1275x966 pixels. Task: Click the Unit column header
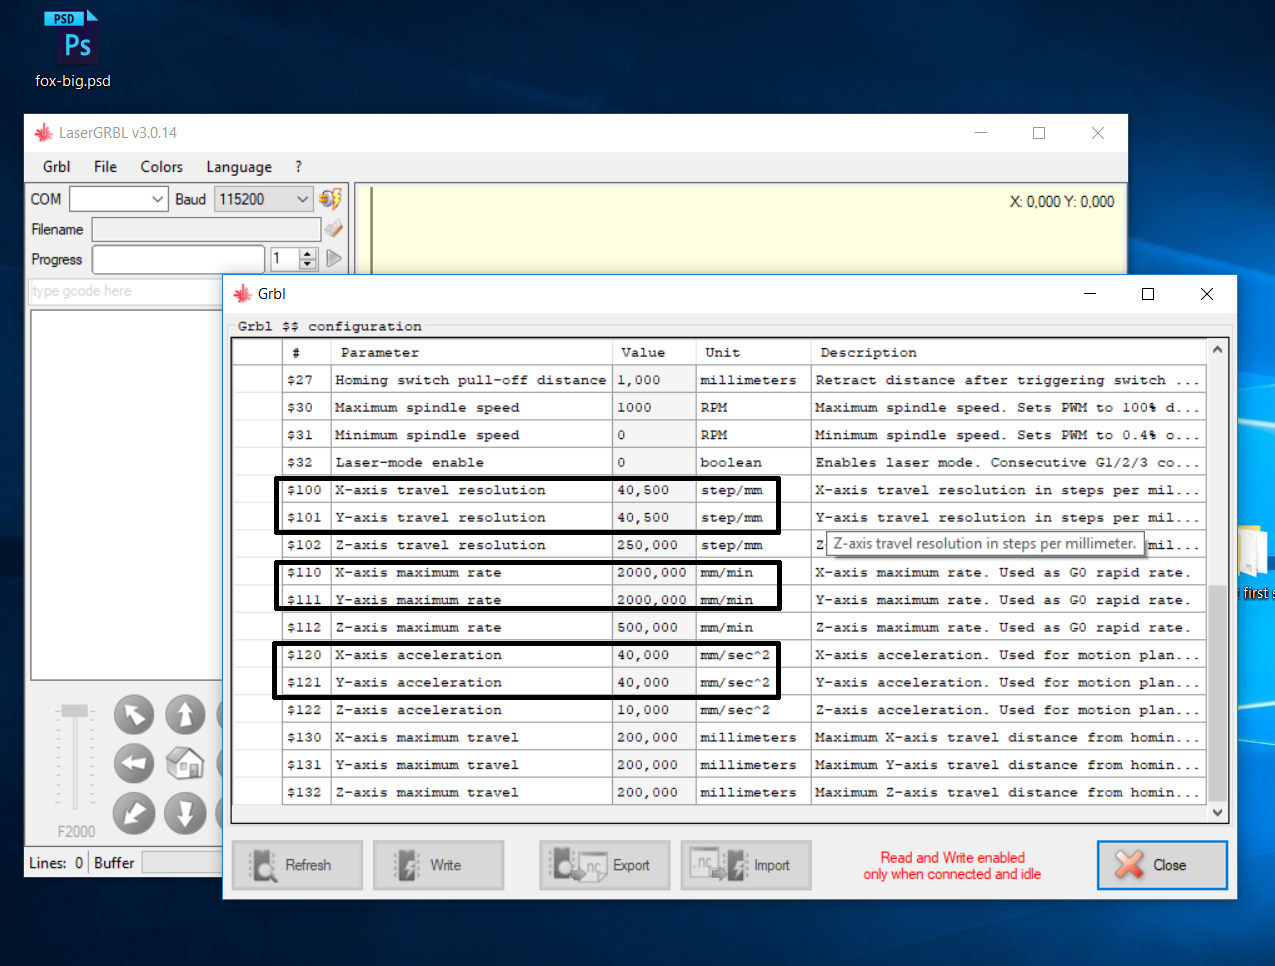pos(753,353)
